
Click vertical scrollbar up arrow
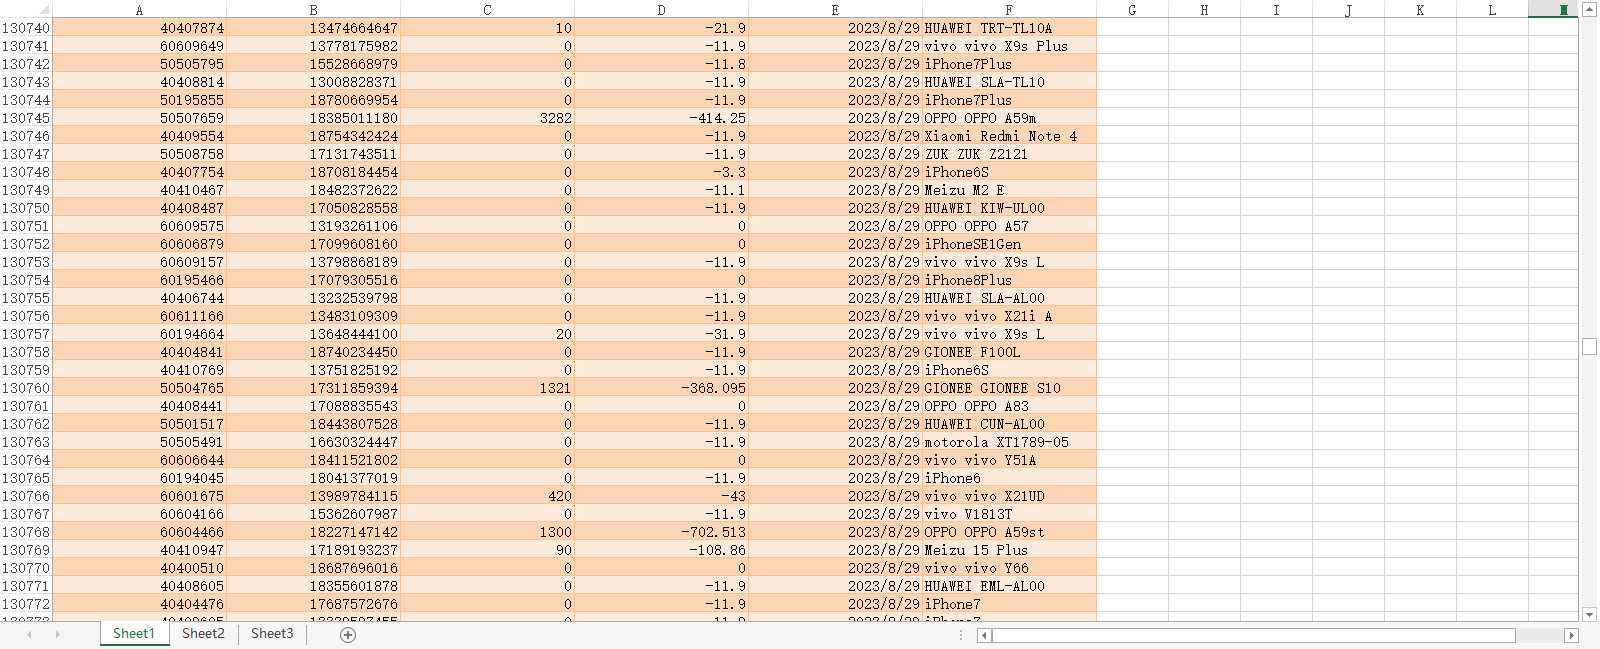1589,9
